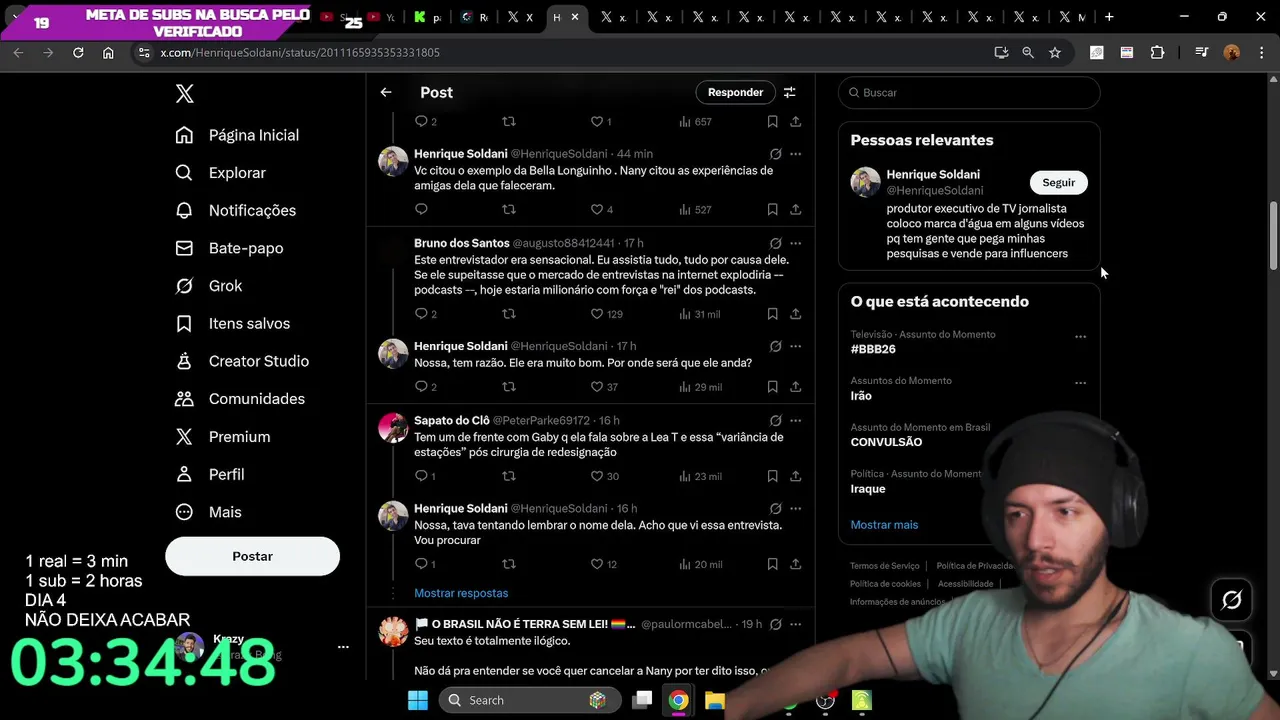Click the Responder button

[x=735, y=92]
